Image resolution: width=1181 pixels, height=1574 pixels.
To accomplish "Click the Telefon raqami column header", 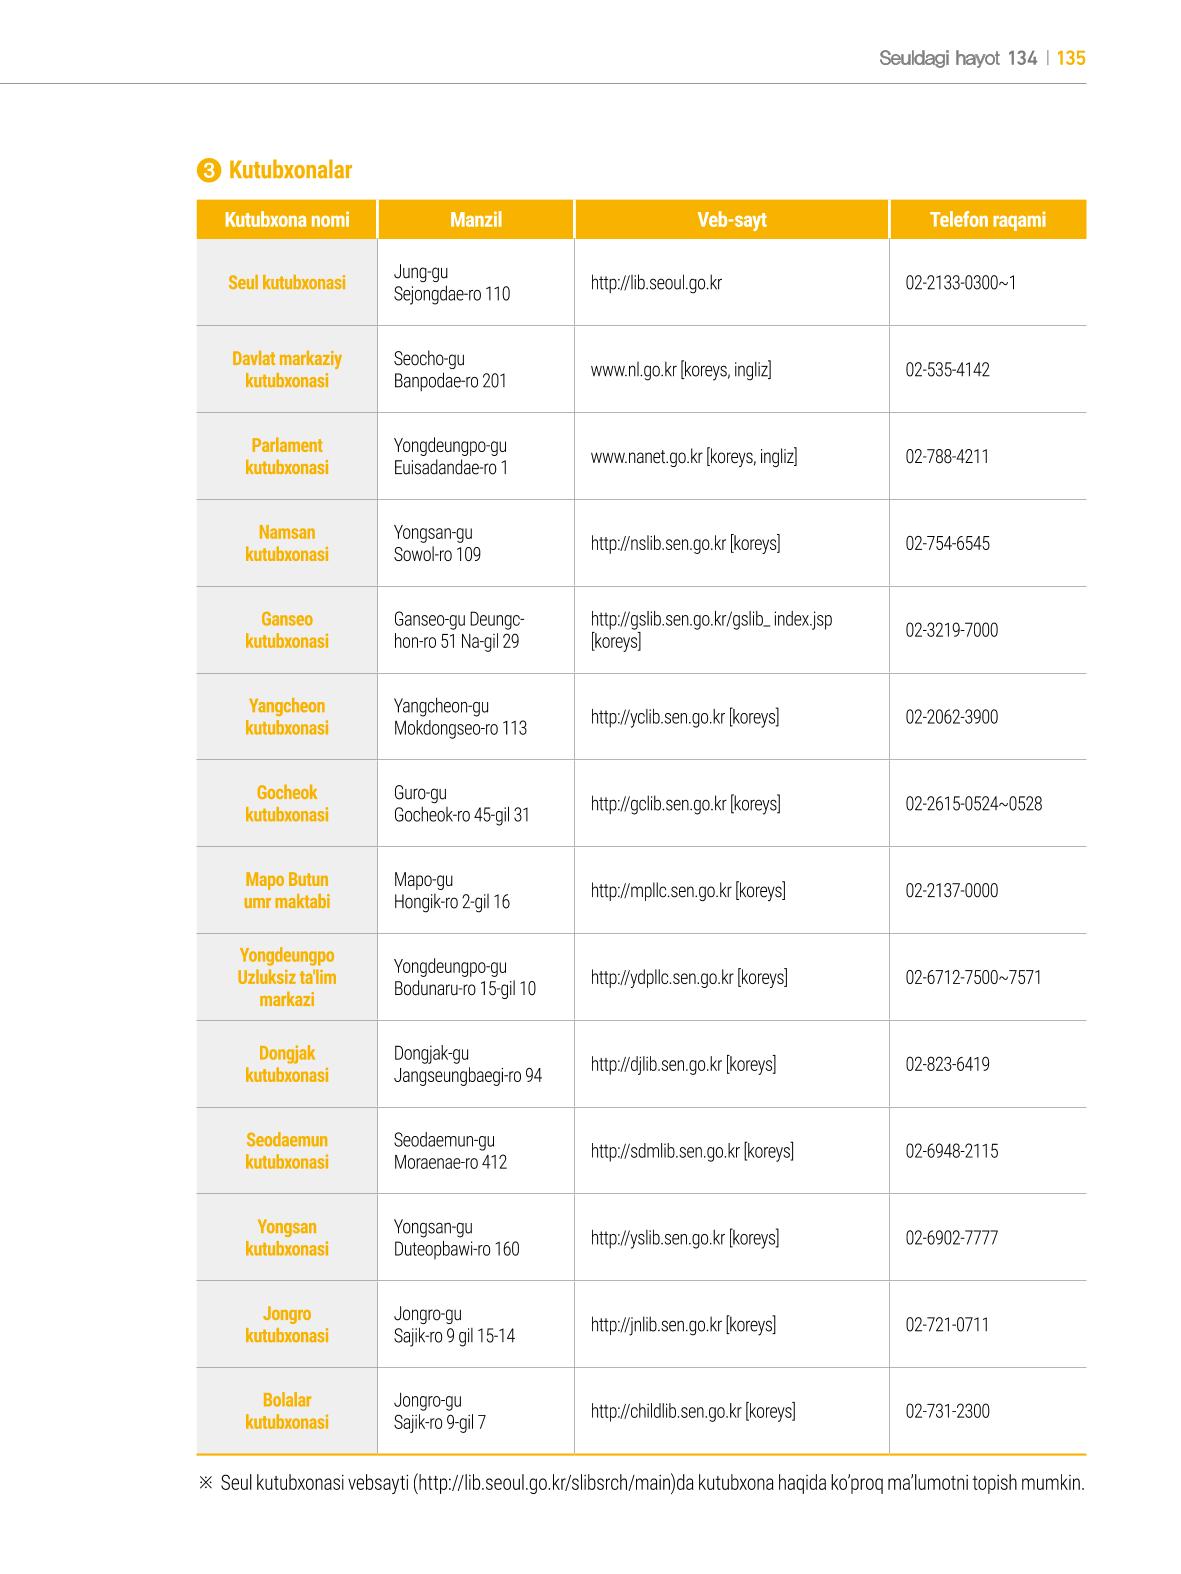I will tap(988, 220).
